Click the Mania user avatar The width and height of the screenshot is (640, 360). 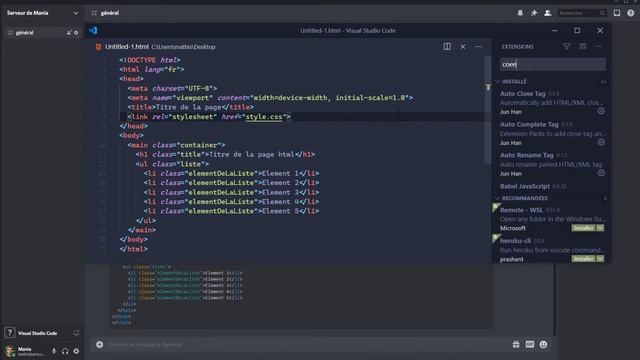(10, 351)
